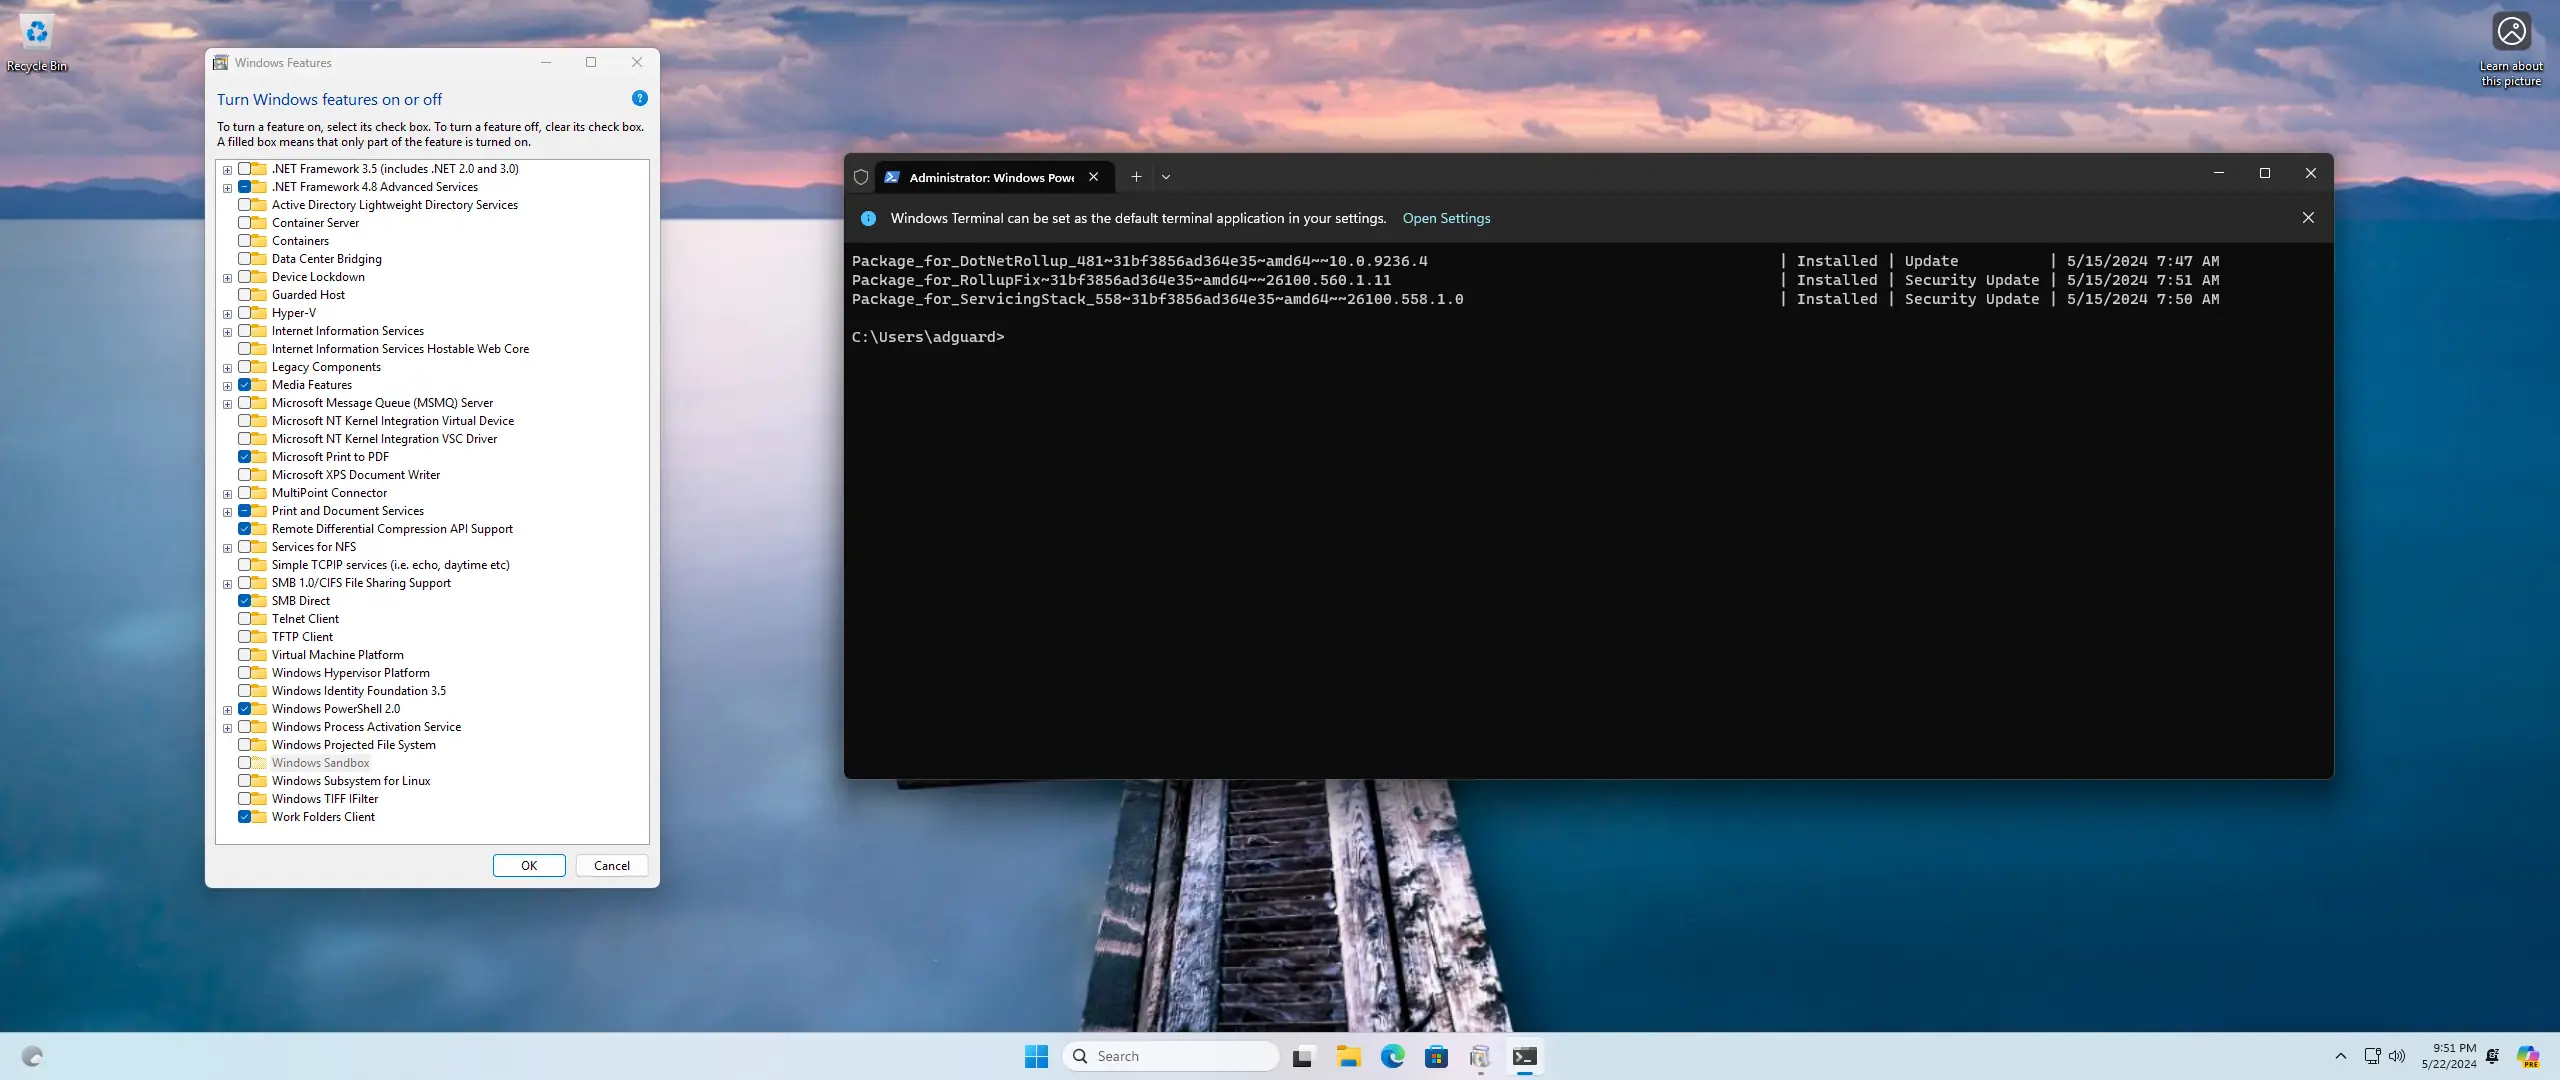Open new tab in Windows Terminal
This screenshot has width=2560, height=1080.
1136,177
